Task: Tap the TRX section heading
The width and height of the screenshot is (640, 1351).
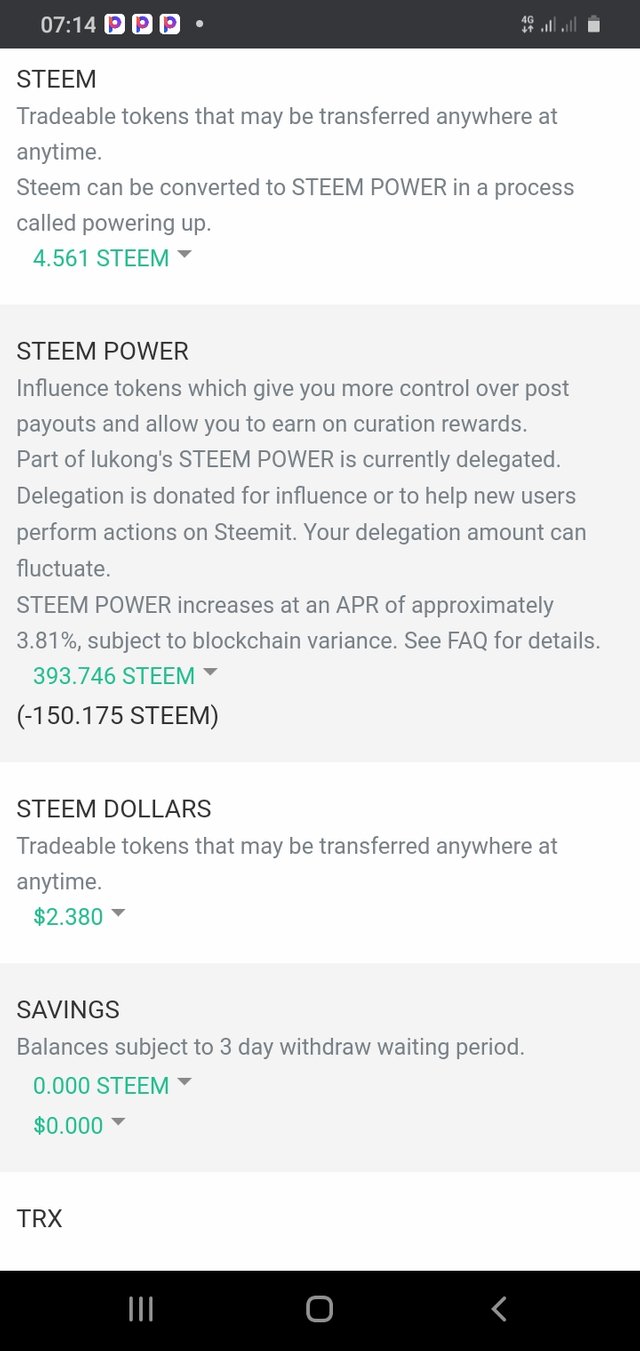Action: click(40, 1218)
